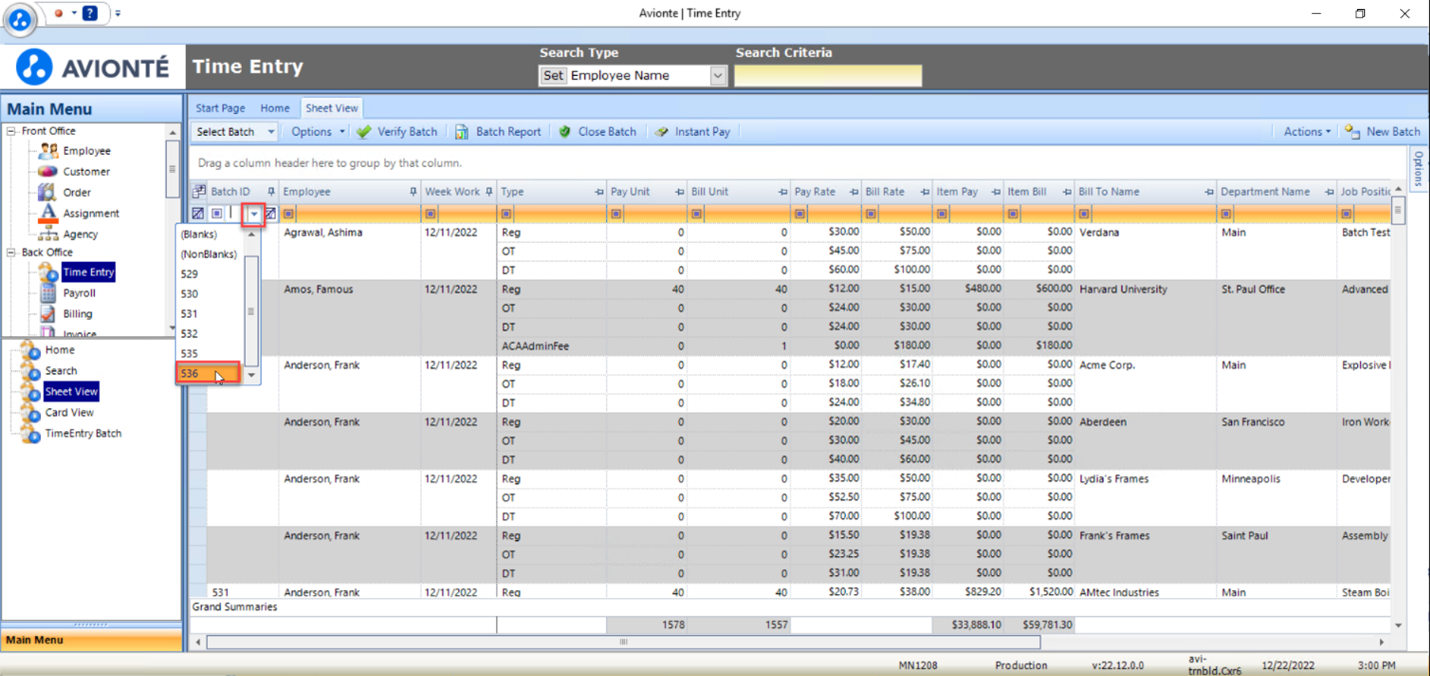The height and width of the screenshot is (676, 1430).
Task: Click the filter operator icon in Bill To Name column
Action: (x=1084, y=214)
